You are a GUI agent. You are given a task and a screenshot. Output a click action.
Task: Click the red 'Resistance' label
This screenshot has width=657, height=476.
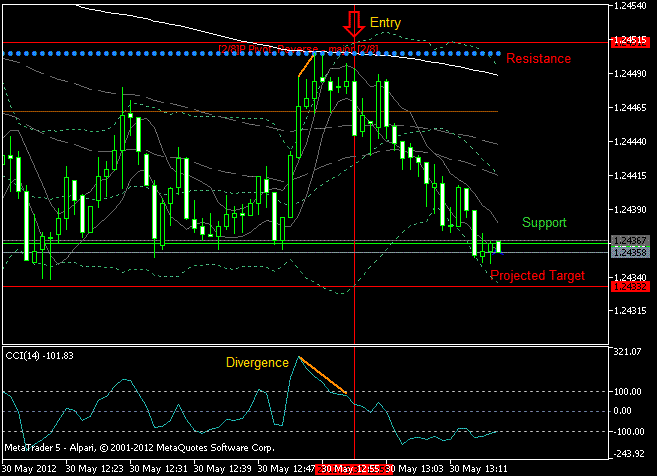click(x=538, y=58)
